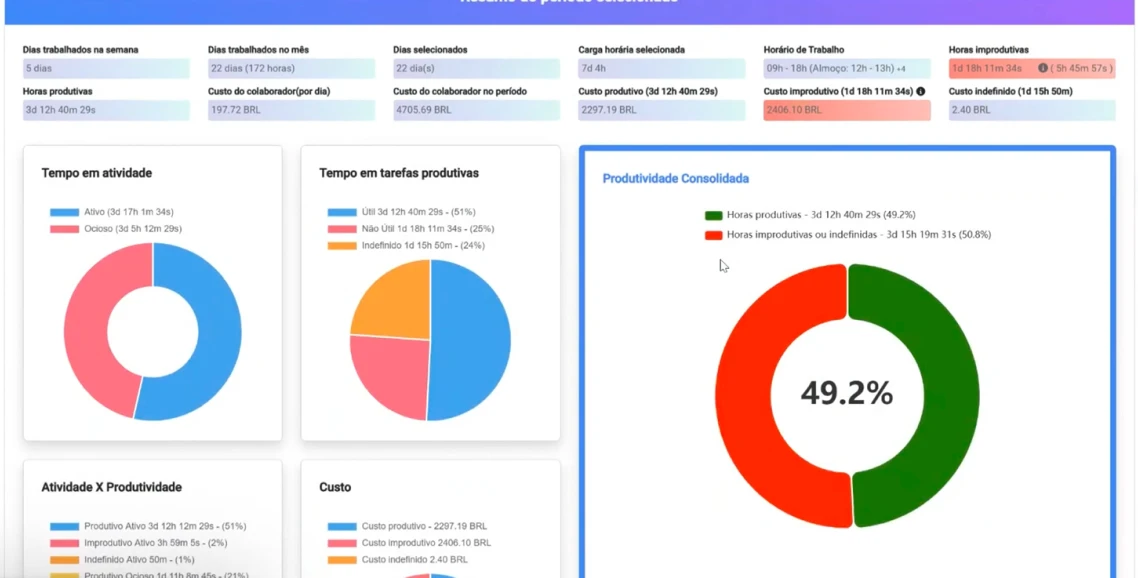Toggle red Horas improdutivas ou indefinidas swatch
Viewport: 1138px width, 578px height.
pos(713,235)
